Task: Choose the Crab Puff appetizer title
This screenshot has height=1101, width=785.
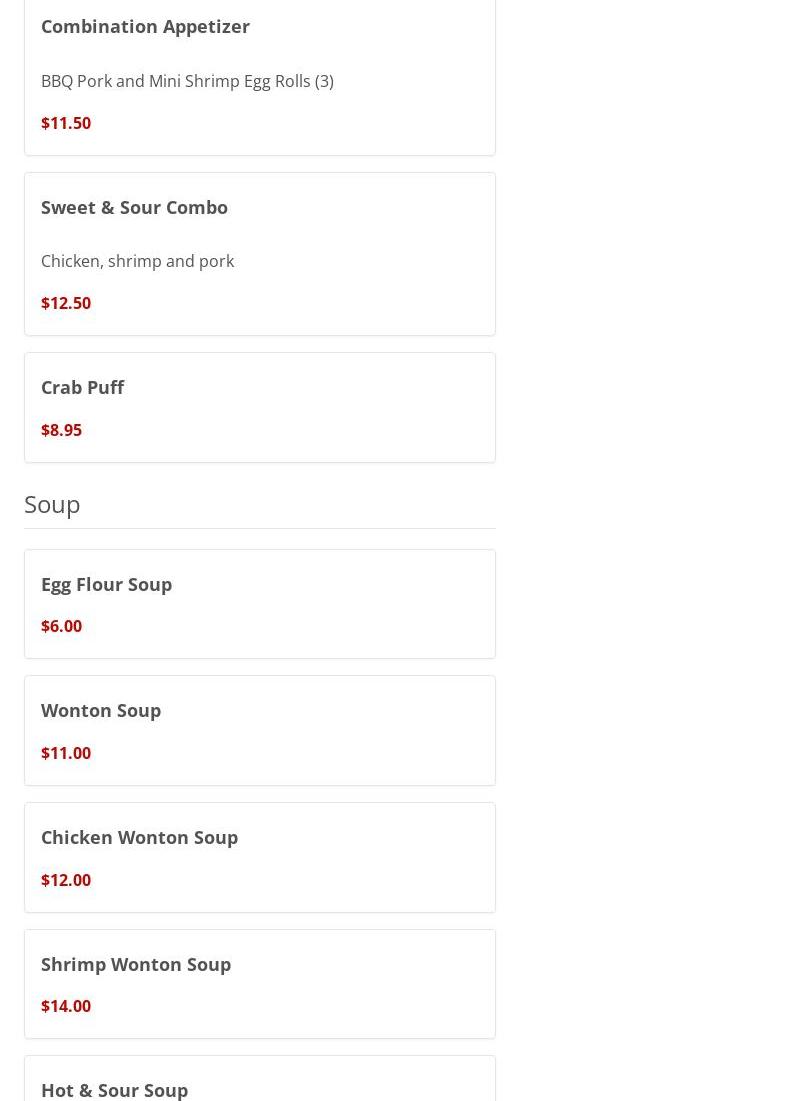Action: point(82,387)
